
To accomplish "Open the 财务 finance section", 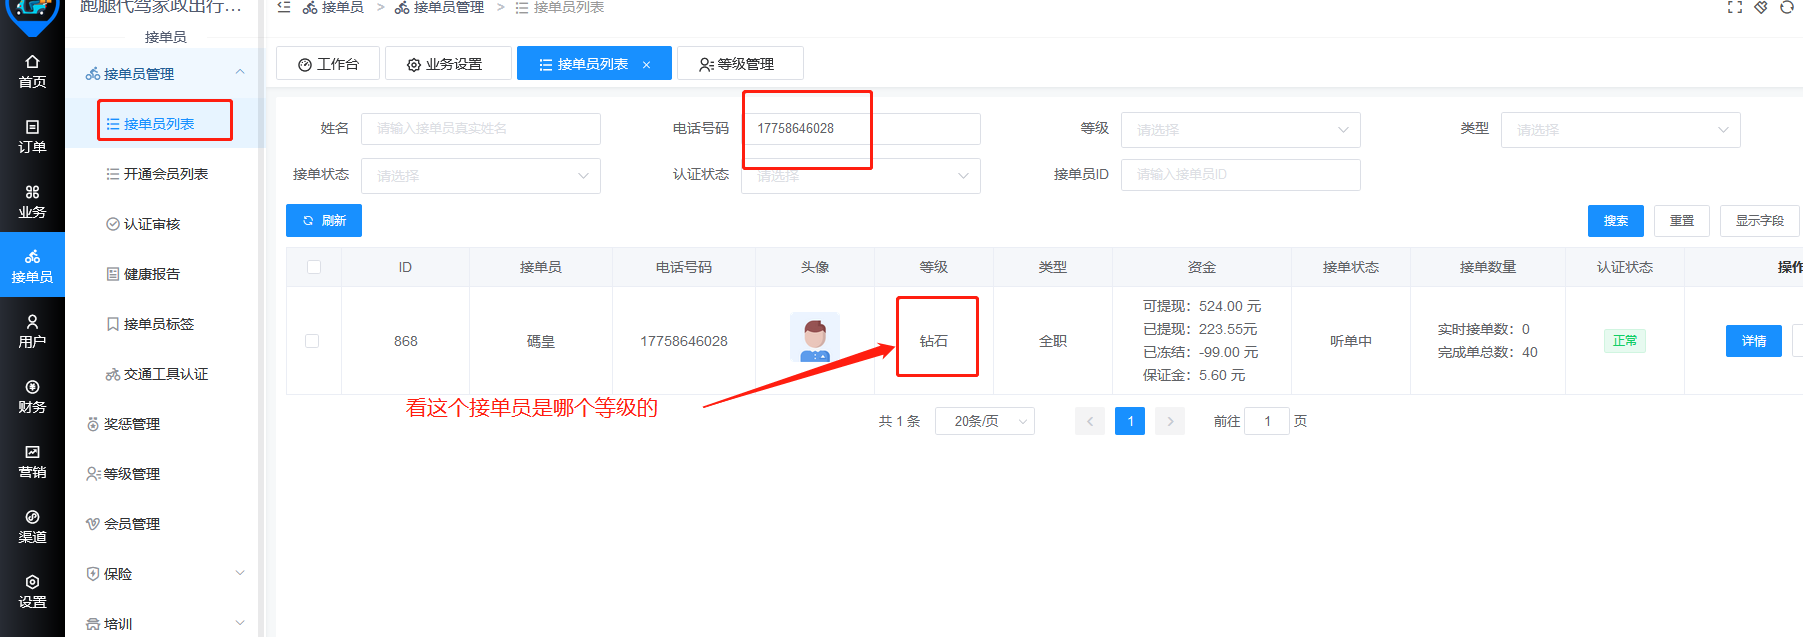I will 32,396.
